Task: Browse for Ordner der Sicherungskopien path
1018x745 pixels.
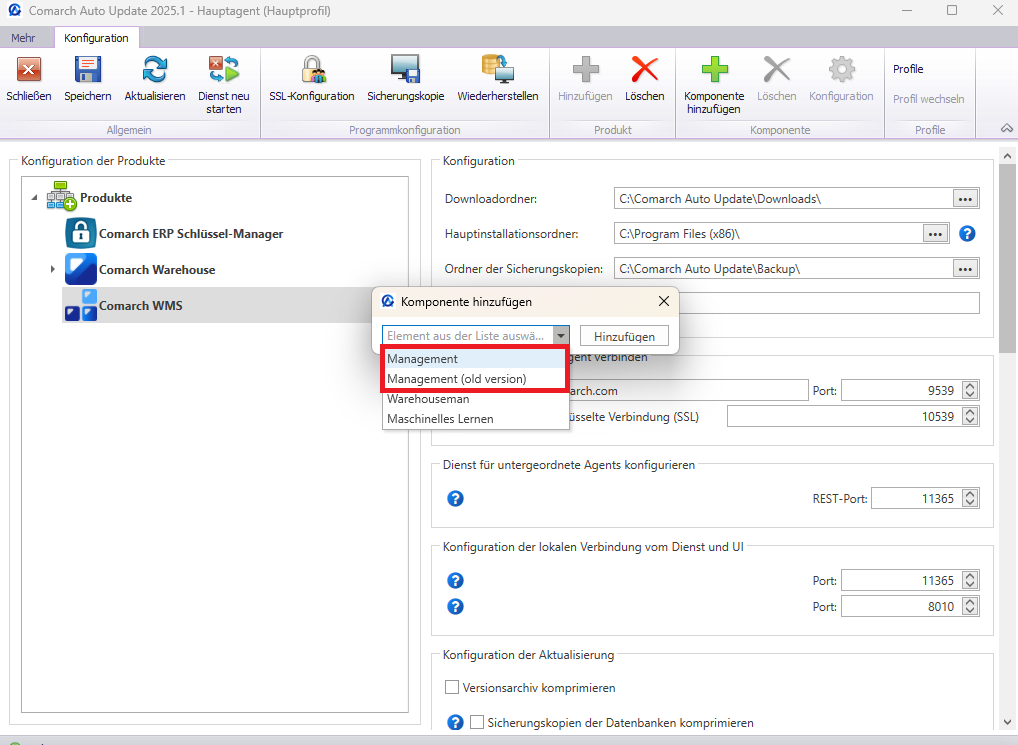Action: pyautogui.click(x=965, y=269)
